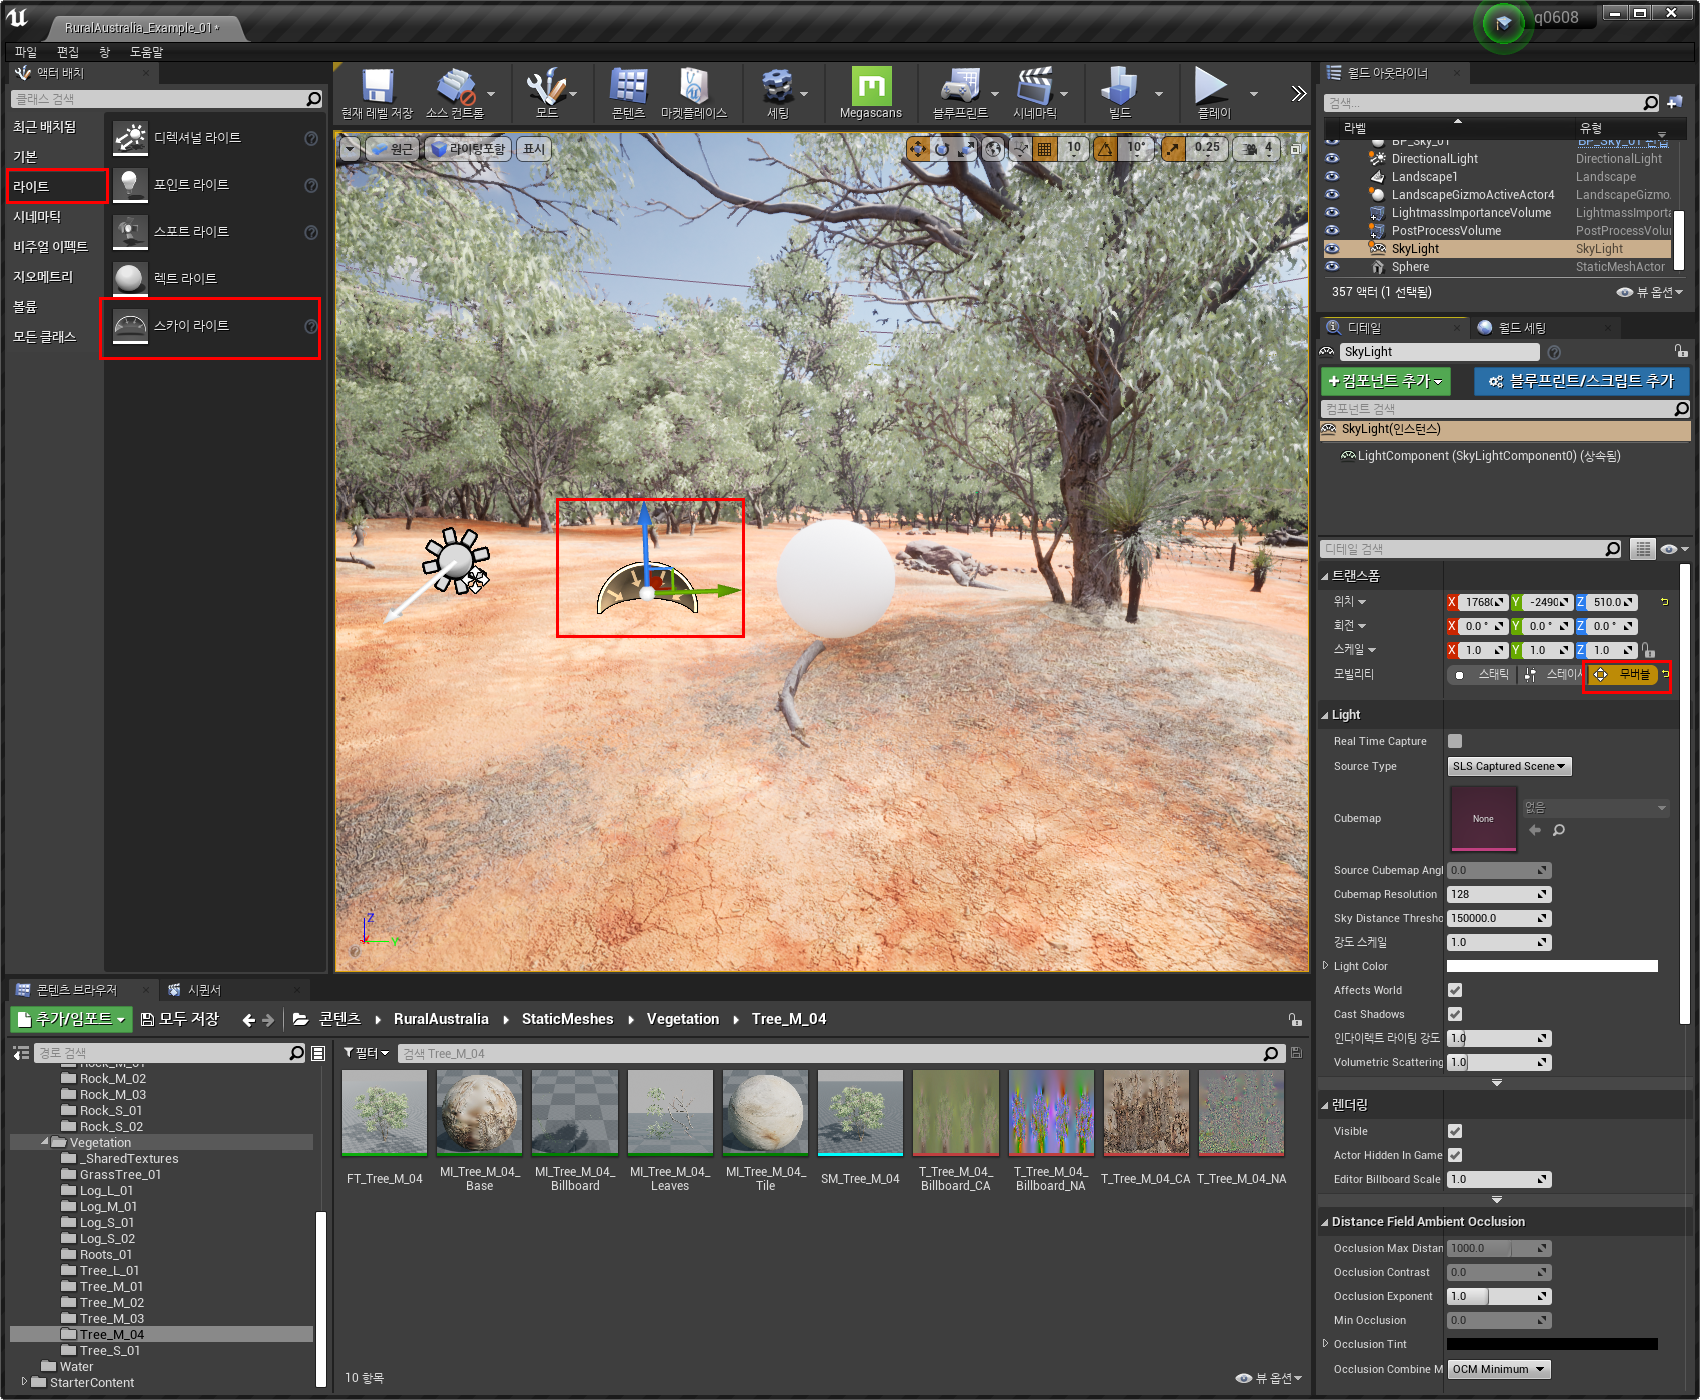The image size is (1700, 1400).
Task: Open the Content browser toolbar icon
Action: coord(628,94)
